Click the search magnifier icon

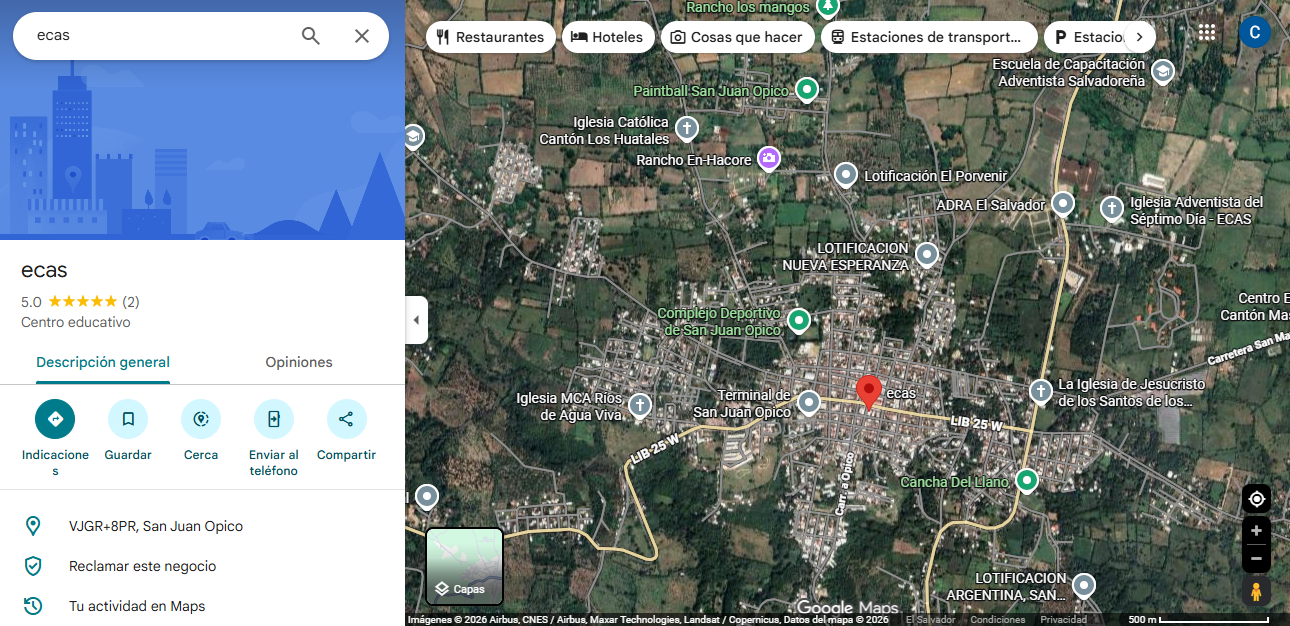pyautogui.click(x=311, y=36)
